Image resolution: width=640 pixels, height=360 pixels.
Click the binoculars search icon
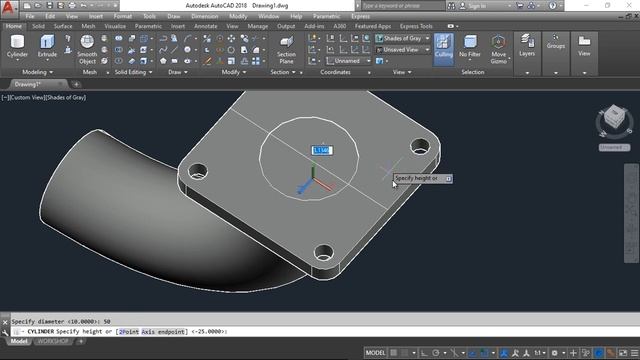451,6
